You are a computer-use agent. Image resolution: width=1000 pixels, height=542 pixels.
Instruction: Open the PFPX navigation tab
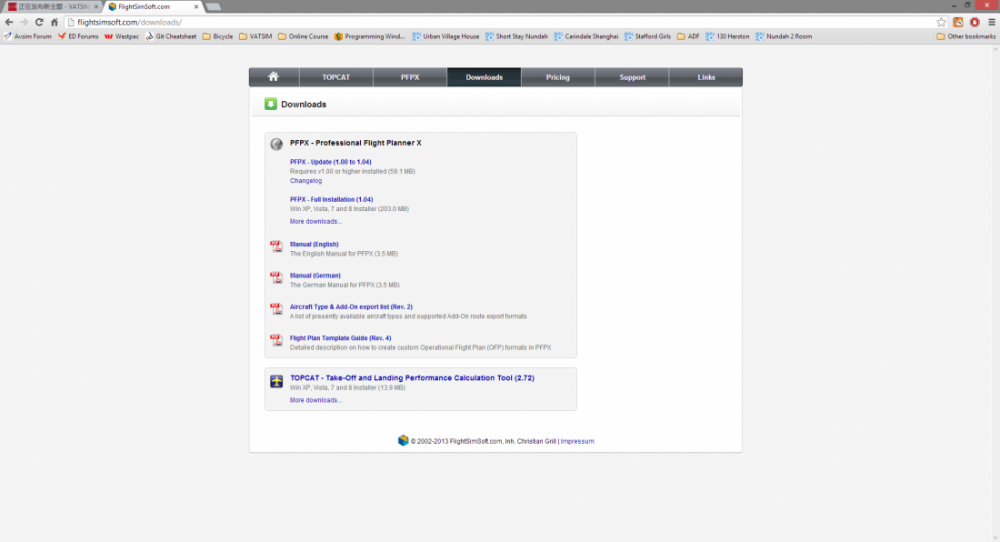[410, 77]
